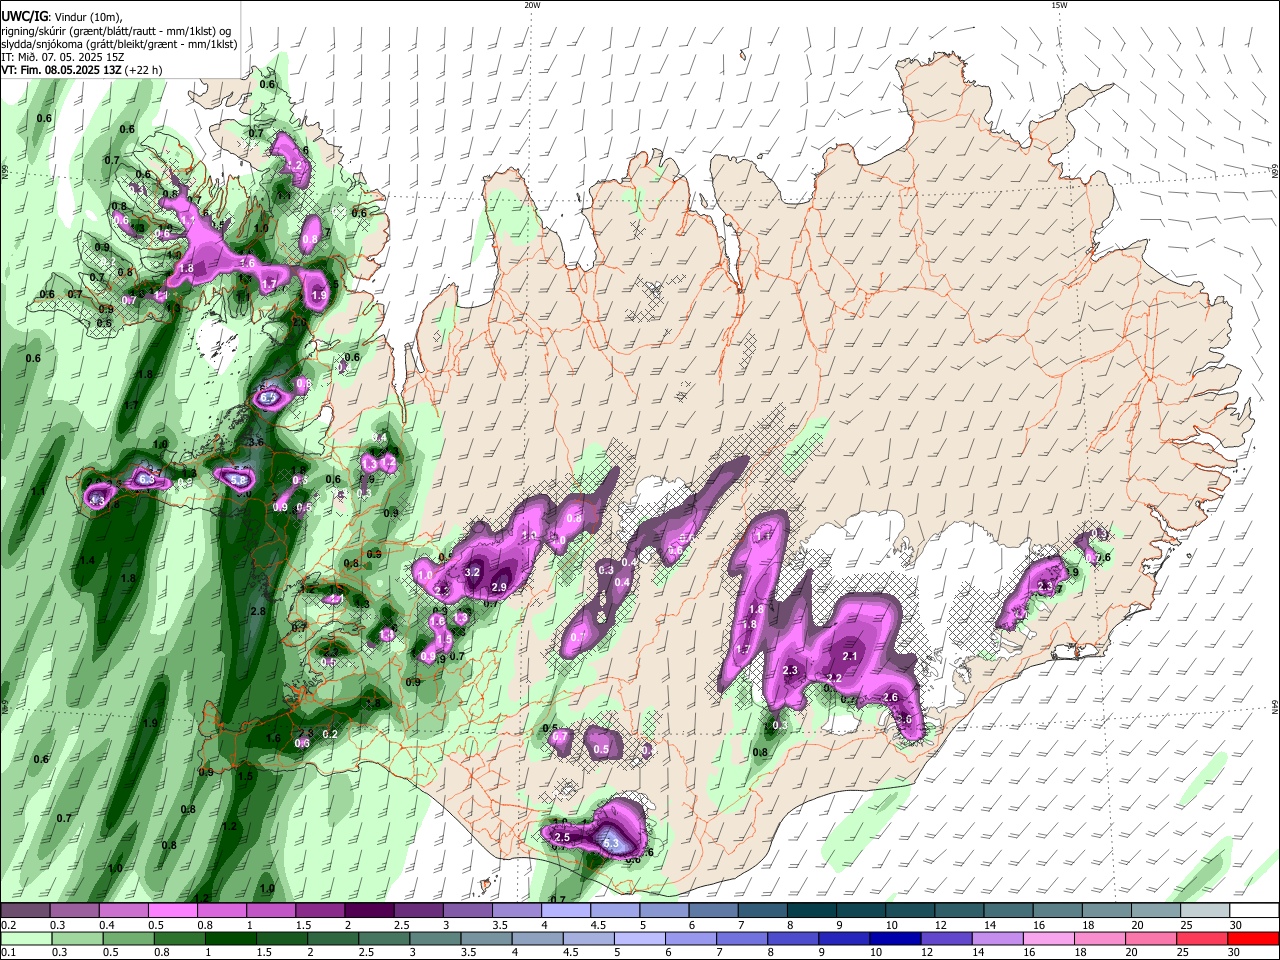Viewport: 1280px width, 960px height.
Task: Select the deep blue 10 rain legend swatch
Action: [894, 939]
